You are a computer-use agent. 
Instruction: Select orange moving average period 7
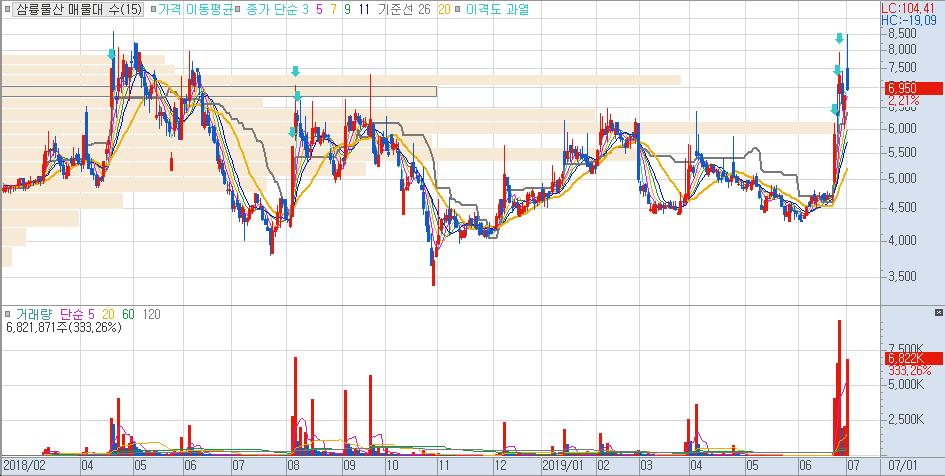coord(333,10)
